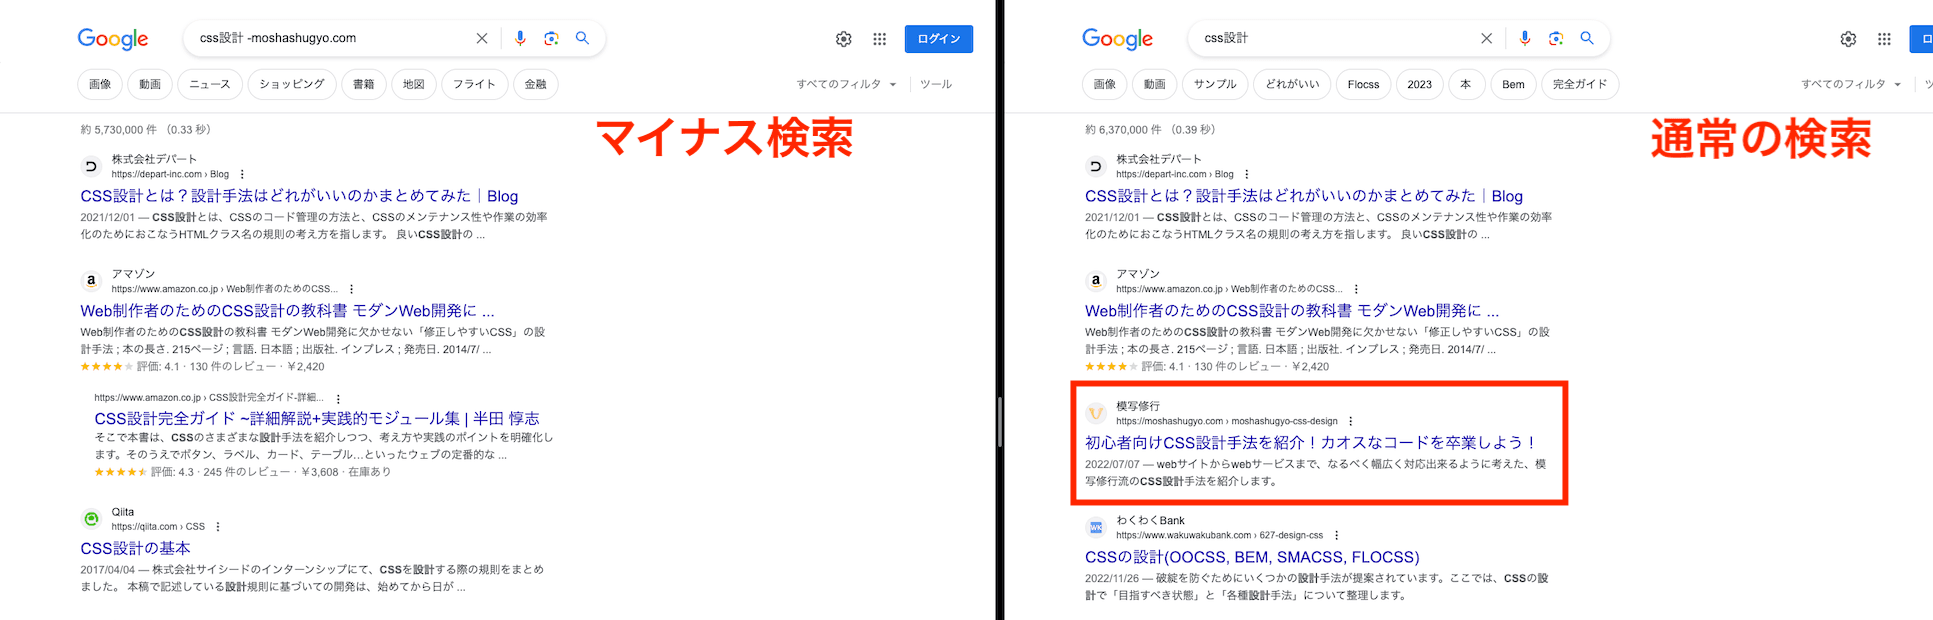Select the フライト filter
The width and height of the screenshot is (1933, 620).
[474, 84]
